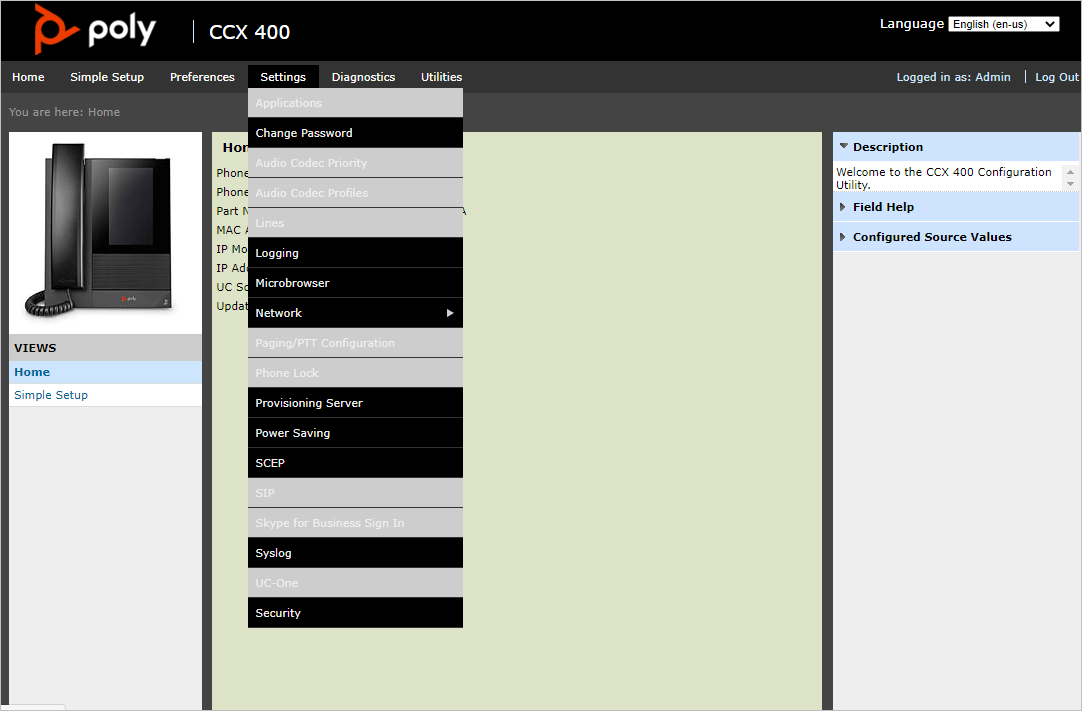
Task: Select UC-One menu entry
Action: click(355, 583)
